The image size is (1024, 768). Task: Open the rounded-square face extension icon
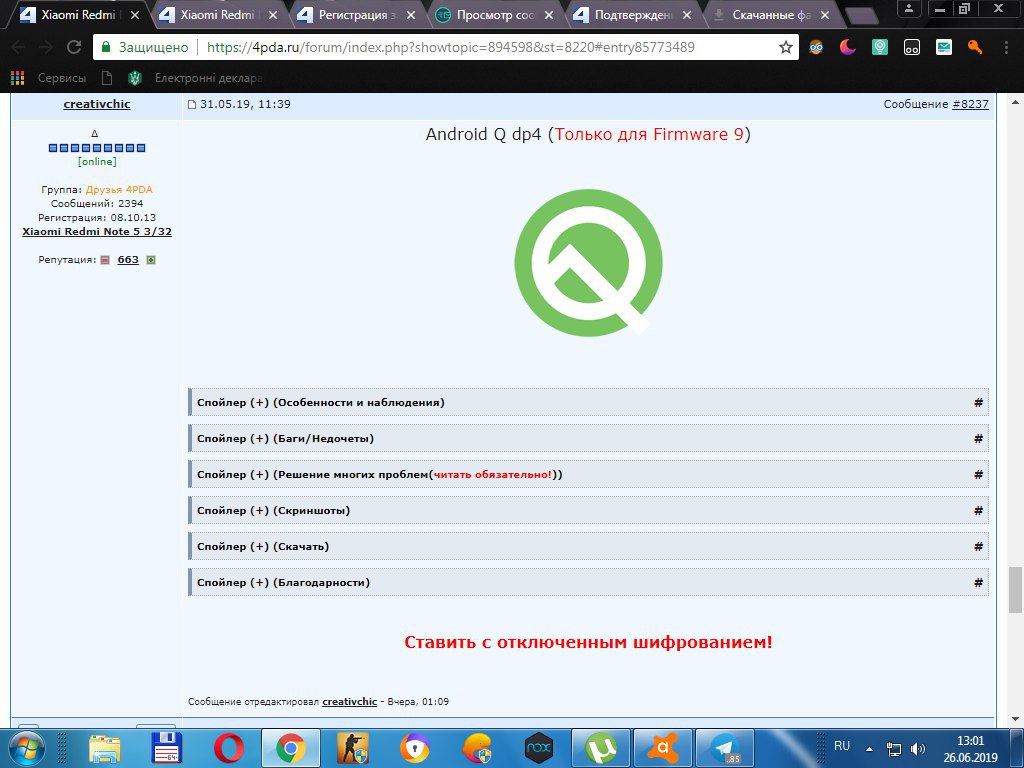[x=912, y=47]
